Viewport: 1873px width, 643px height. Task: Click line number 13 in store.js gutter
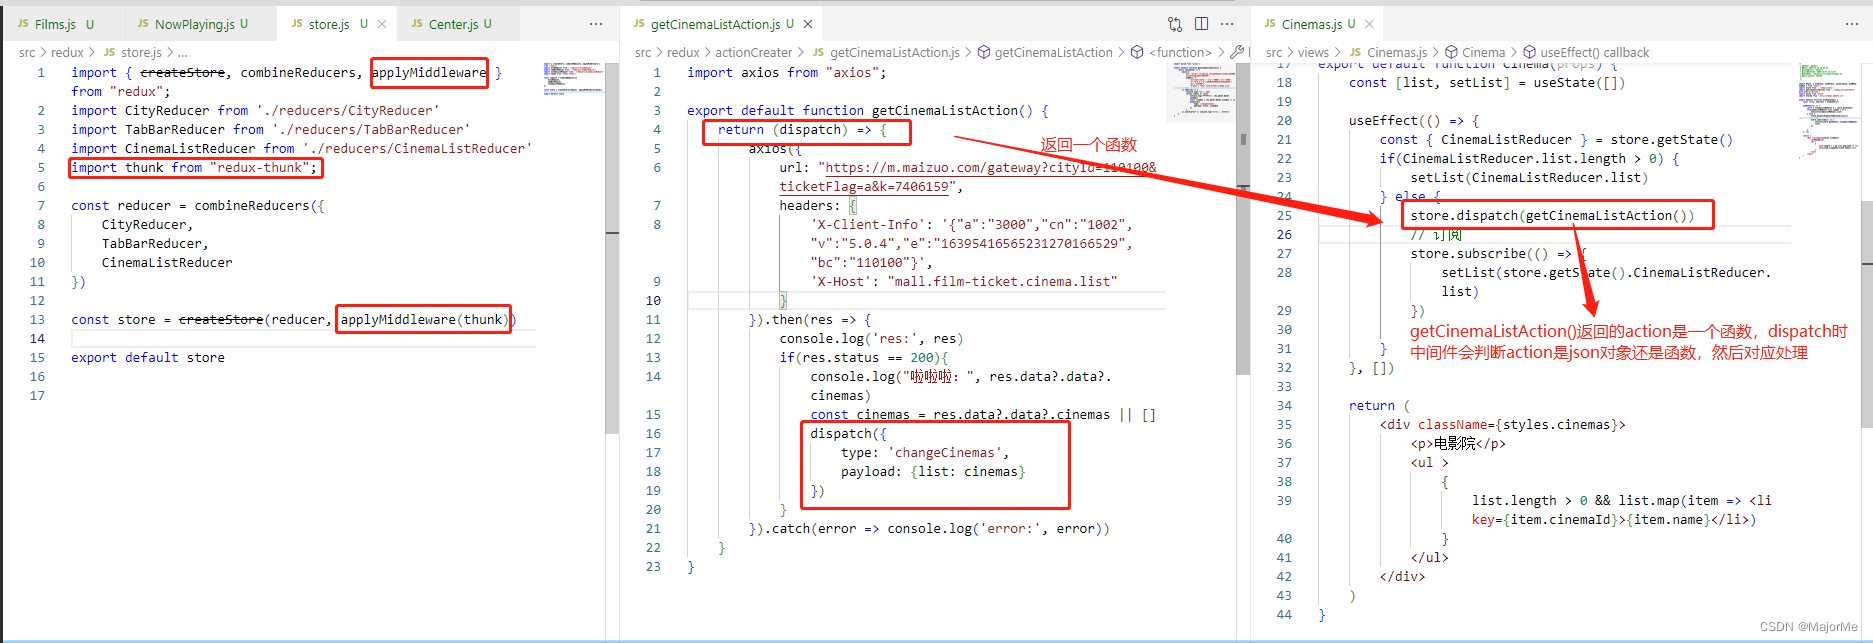[x=37, y=320]
